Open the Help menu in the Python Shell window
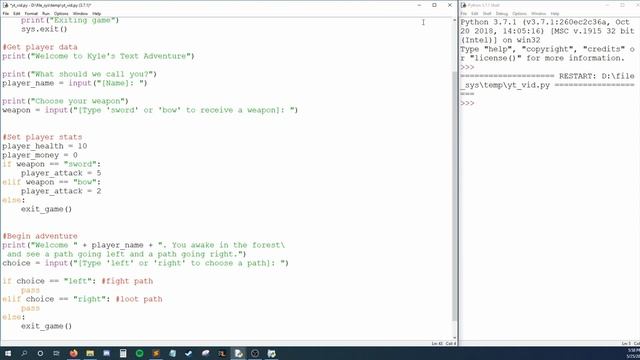This screenshot has width=640, height=360. point(555,13)
